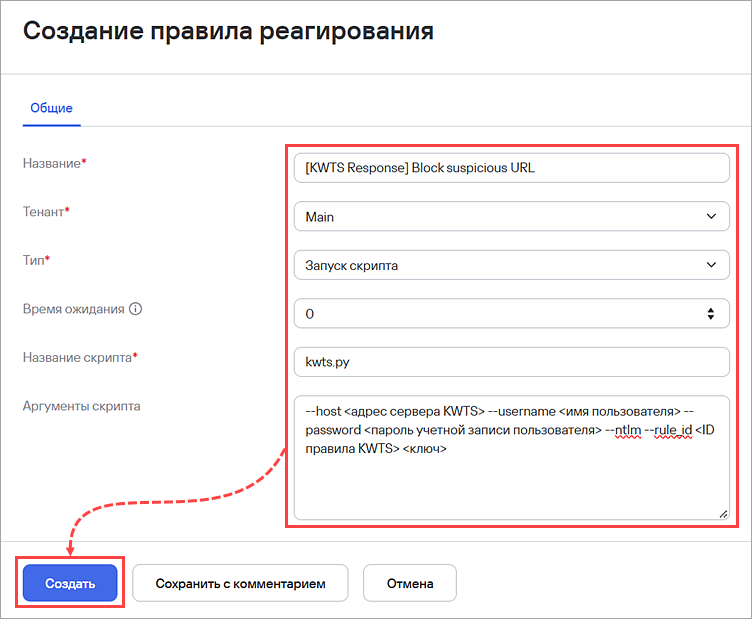Click the Тип label

click(x=36, y=260)
